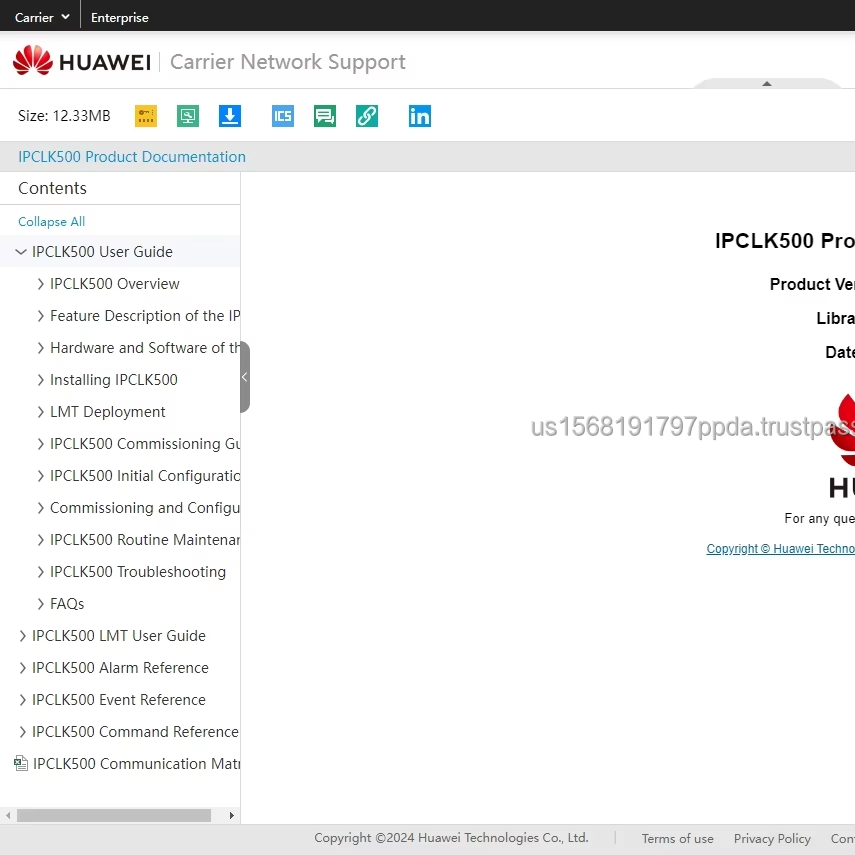Open the Carrier dropdown in top bar
The image size is (855, 855).
[x=42, y=17]
